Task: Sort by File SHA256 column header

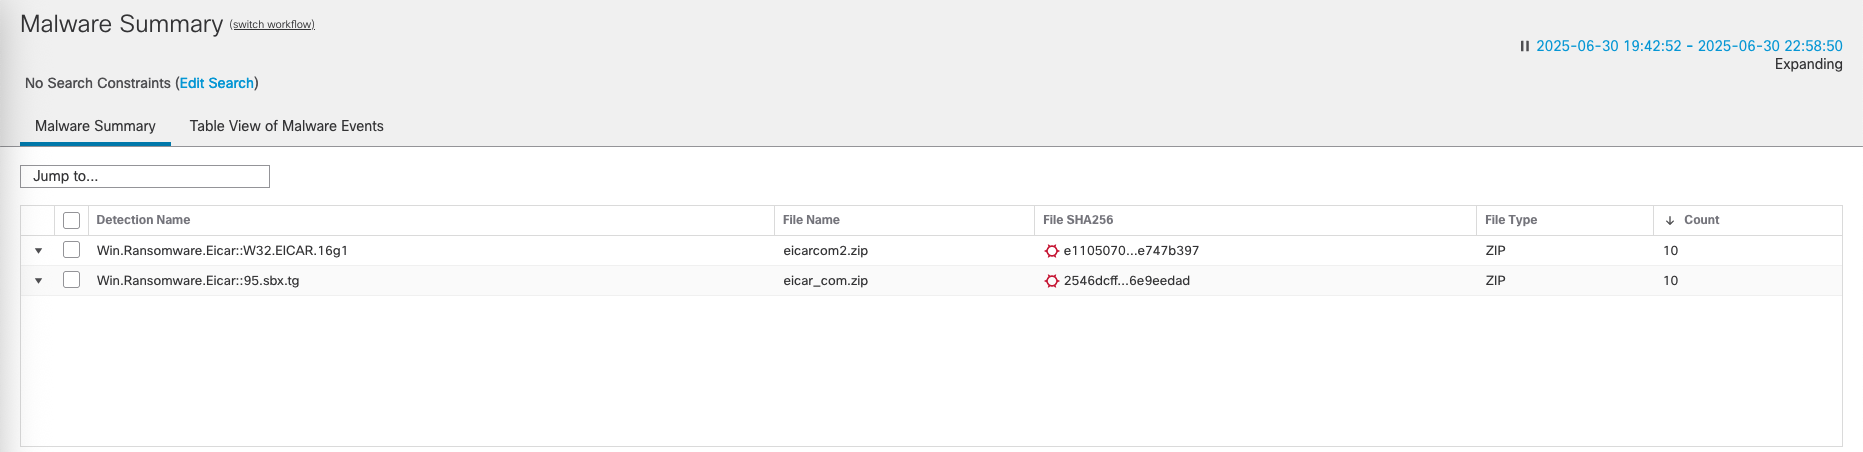Action: pyautogui.click(x=1077, y=220)
